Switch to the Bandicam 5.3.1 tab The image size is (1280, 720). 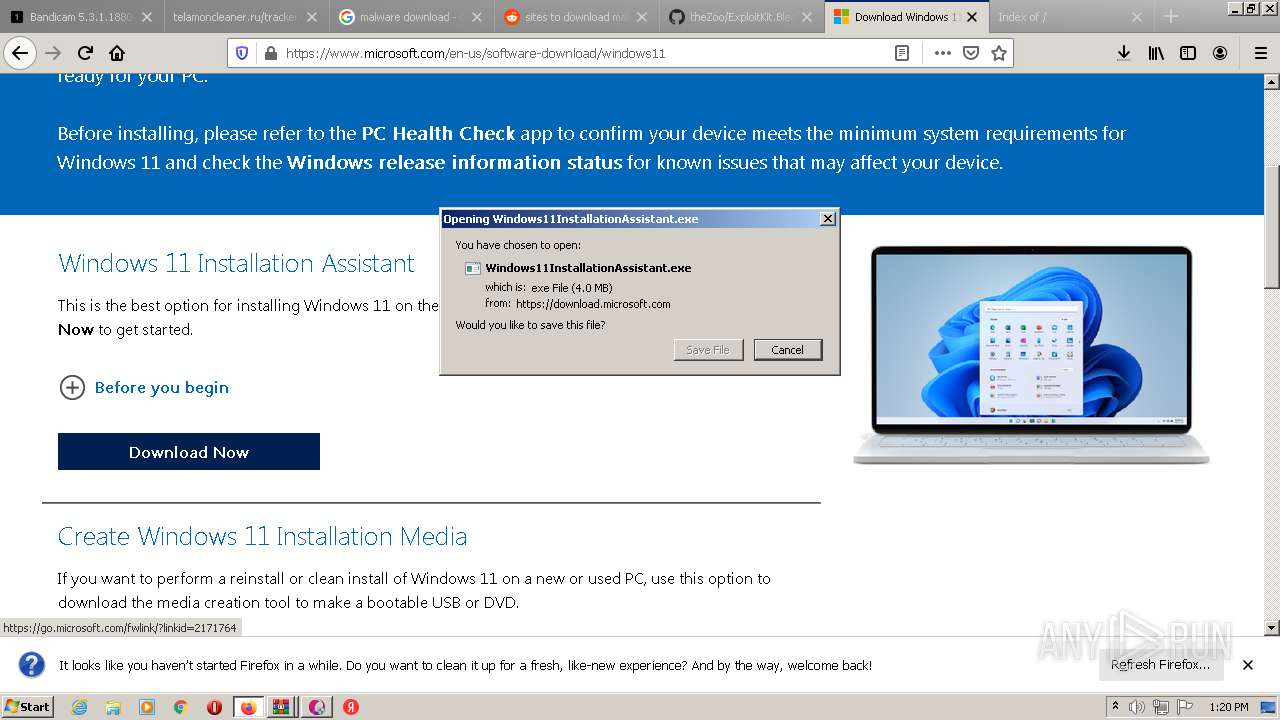point(82,17)
